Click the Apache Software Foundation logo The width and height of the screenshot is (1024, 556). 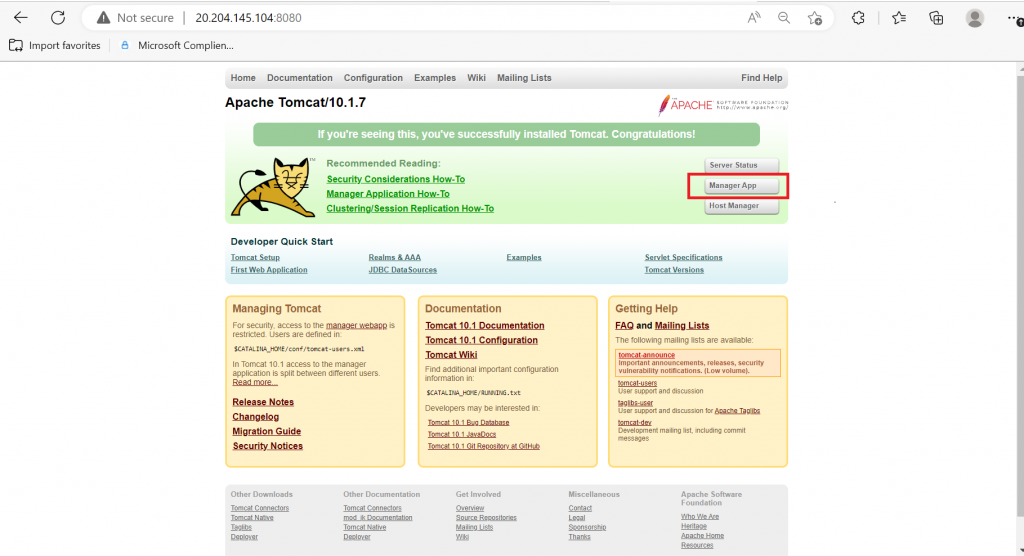point(722,105)
